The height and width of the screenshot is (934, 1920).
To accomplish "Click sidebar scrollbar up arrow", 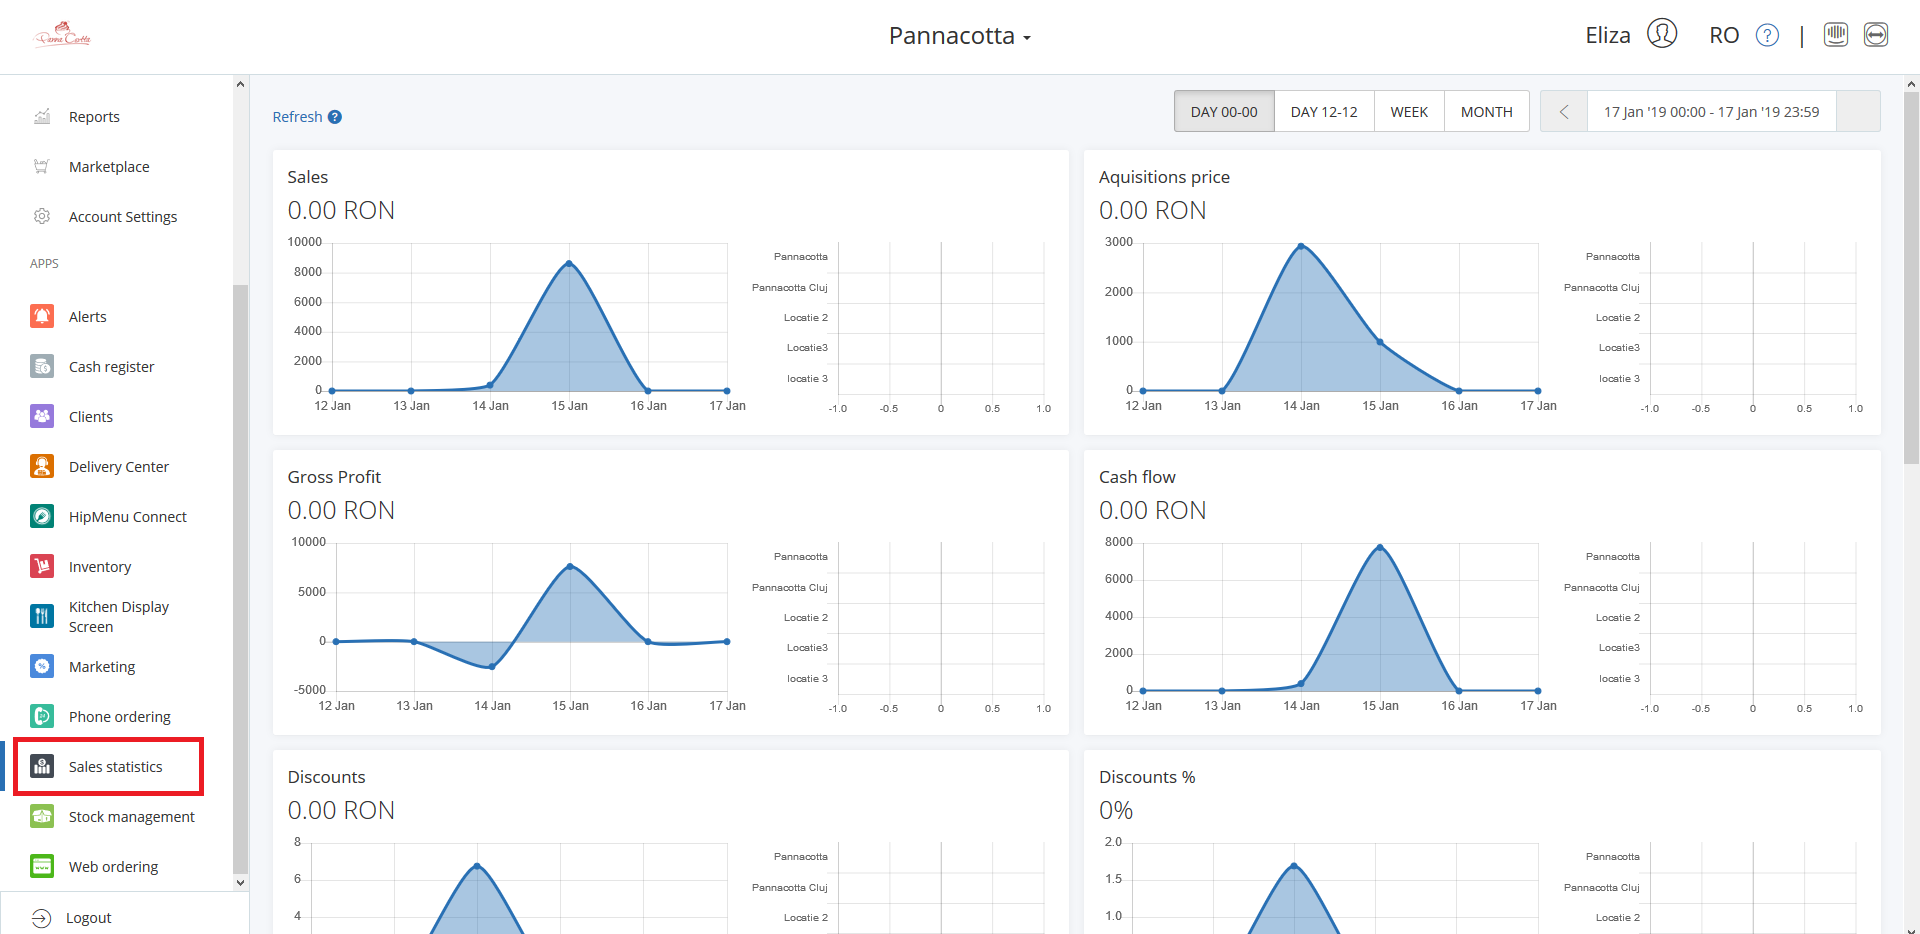I will [x=240, y=84].
